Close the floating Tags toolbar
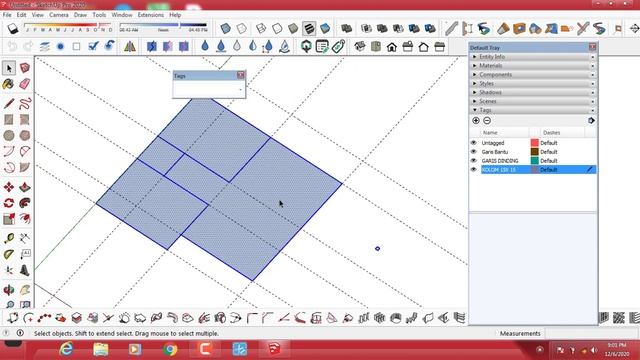This screenshot has width=640, height=360. pyautogui.click(x=240, y=75)
